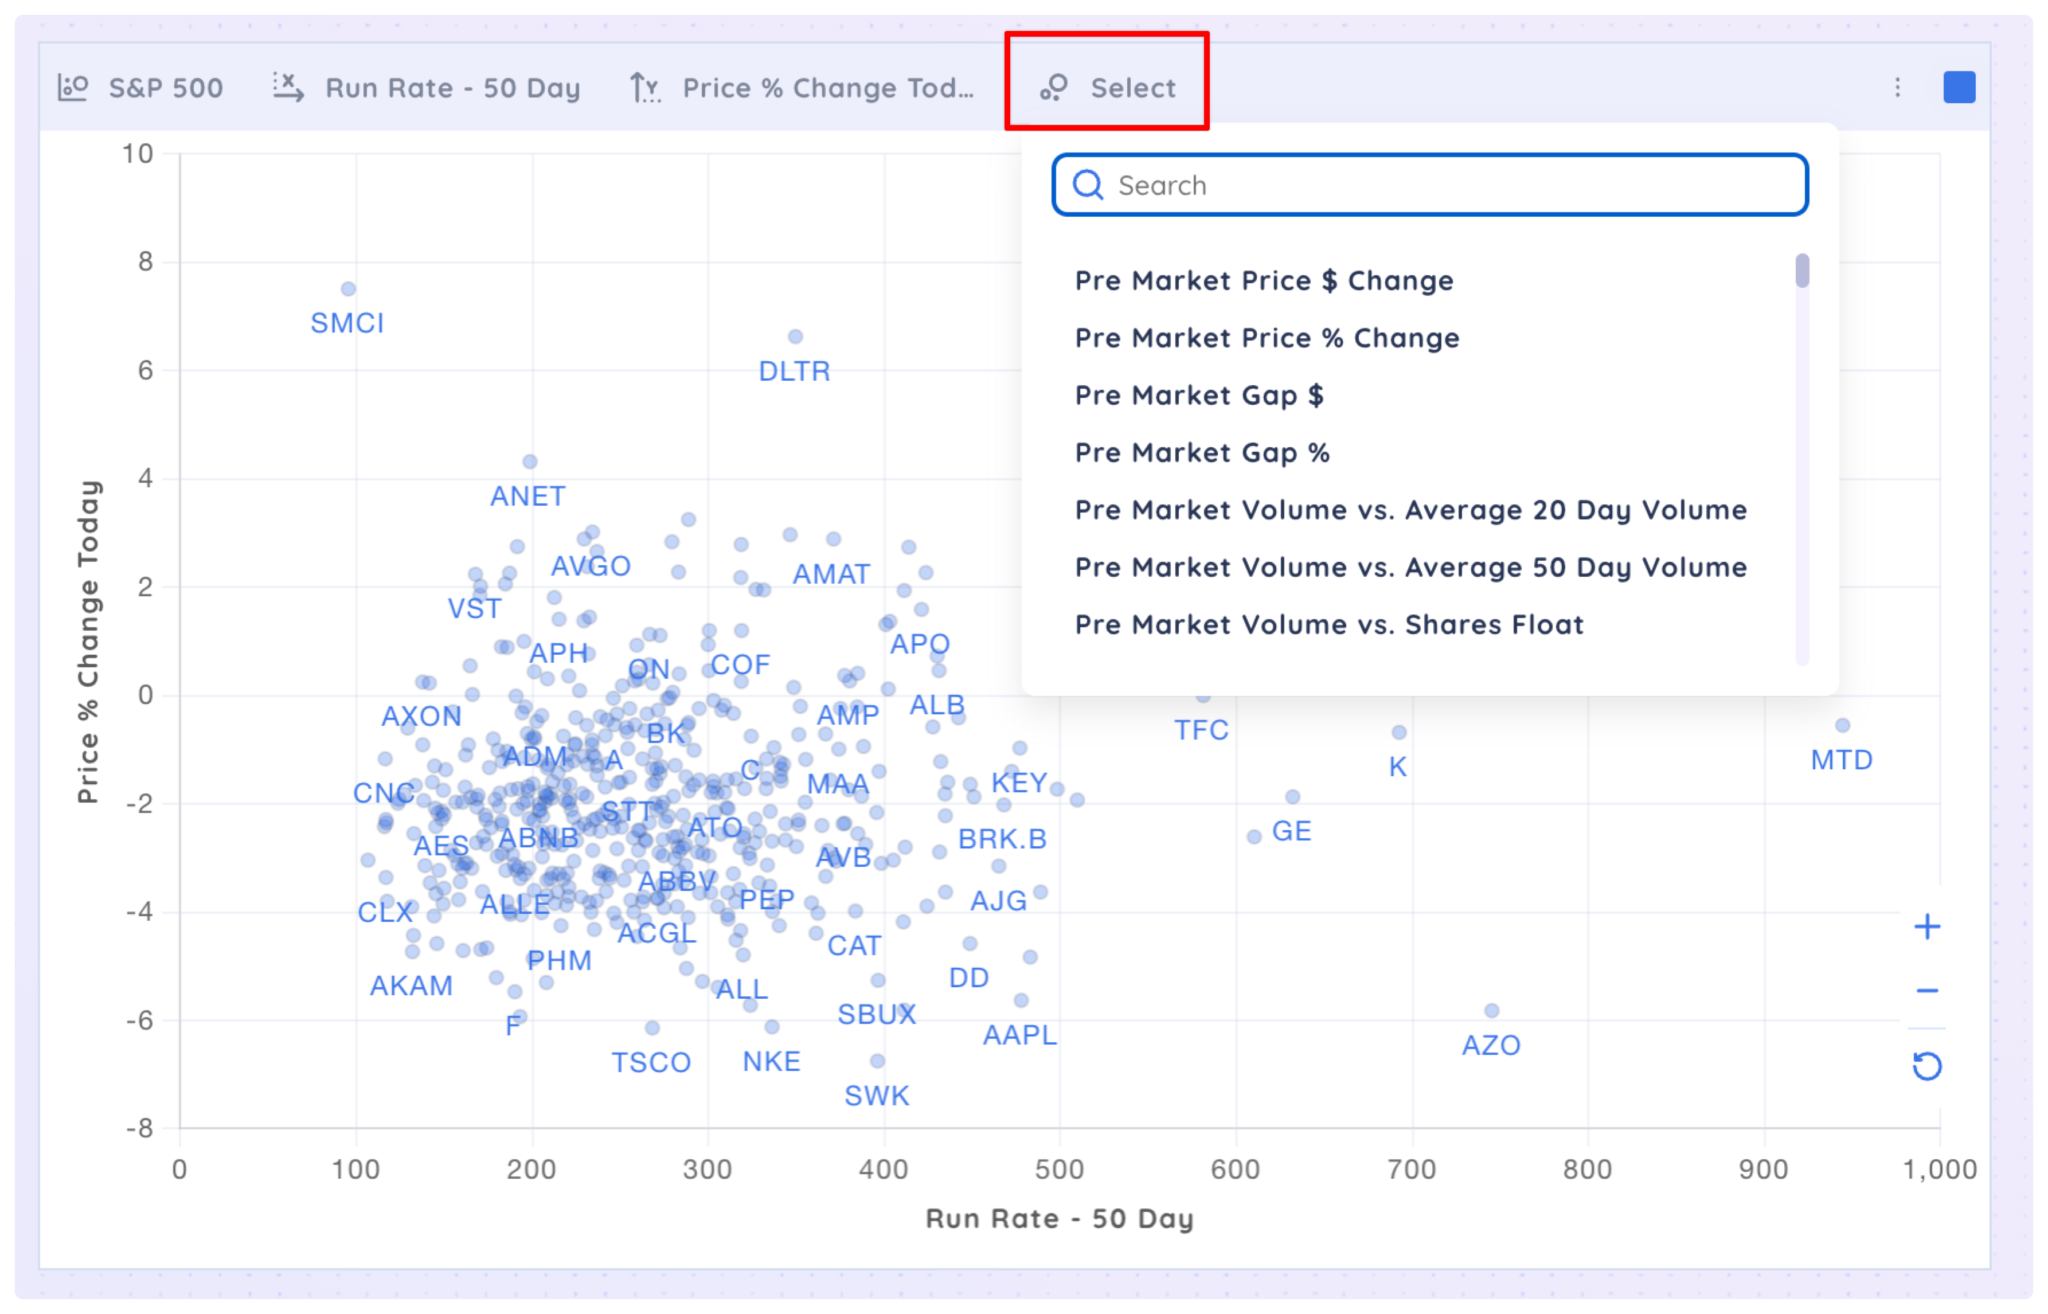
Task: Open the three-dot overflow menu icon
Action: point(1897,87)
